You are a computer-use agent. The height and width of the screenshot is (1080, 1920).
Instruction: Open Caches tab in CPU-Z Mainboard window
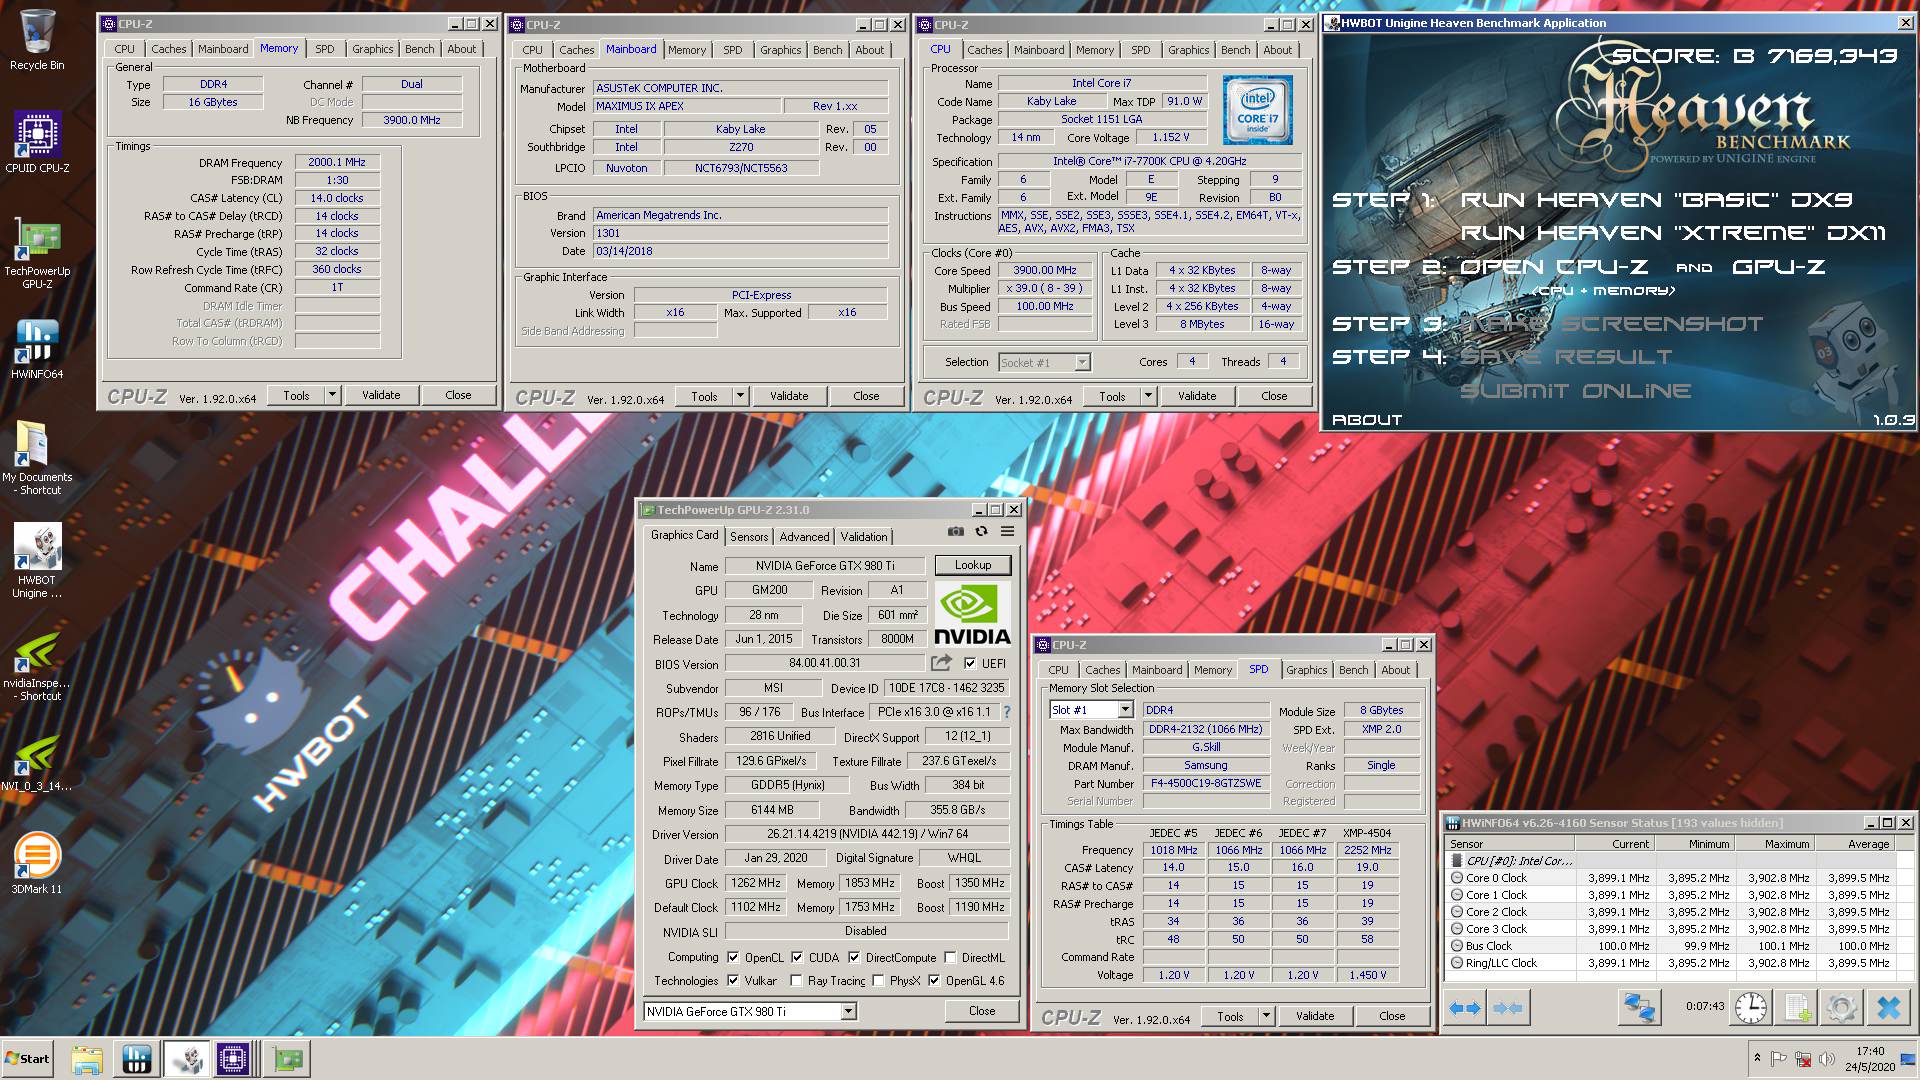[576, 50]
